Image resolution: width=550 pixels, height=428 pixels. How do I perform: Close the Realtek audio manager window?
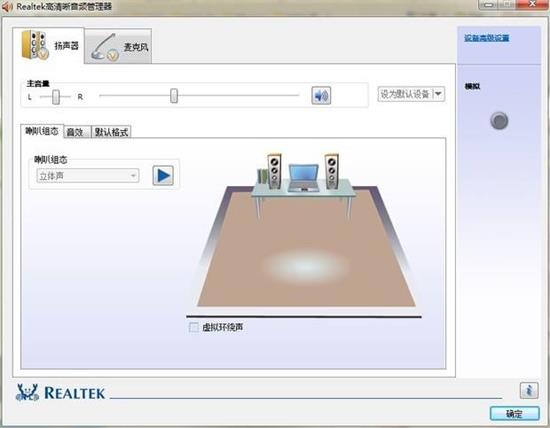pos(532,4)
